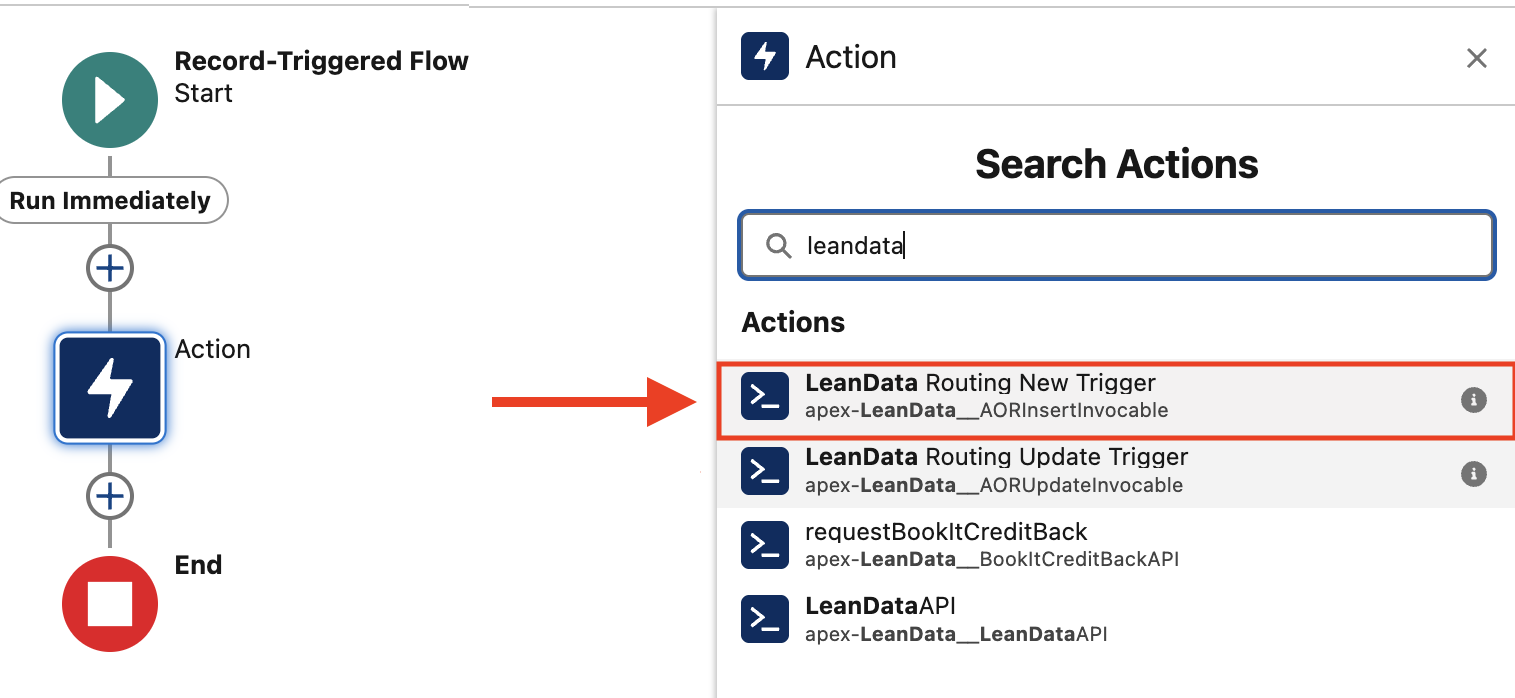Click the requestBookItCreditBack apex icon

click(x=765, y=545)
